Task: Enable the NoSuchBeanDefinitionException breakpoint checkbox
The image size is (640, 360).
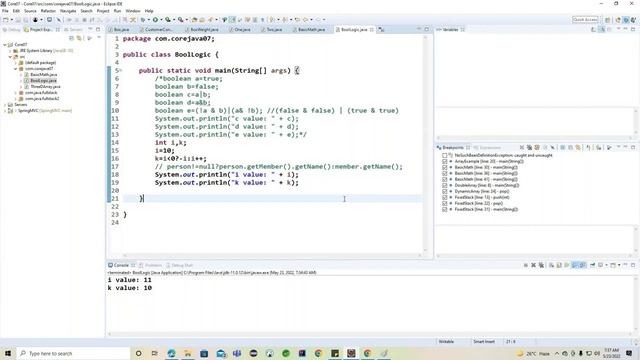Action: pyautogui.click(x=444, y=155)
